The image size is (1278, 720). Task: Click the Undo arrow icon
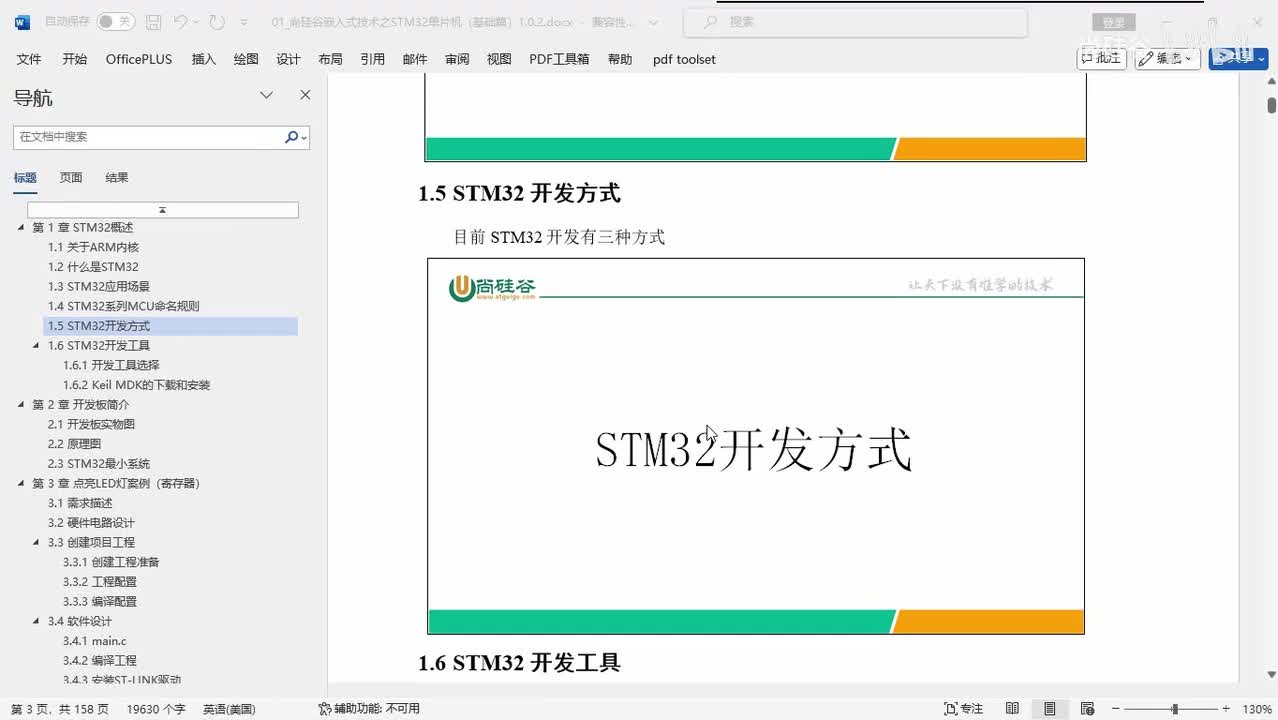pyautogui.click(x=180, y=21)
